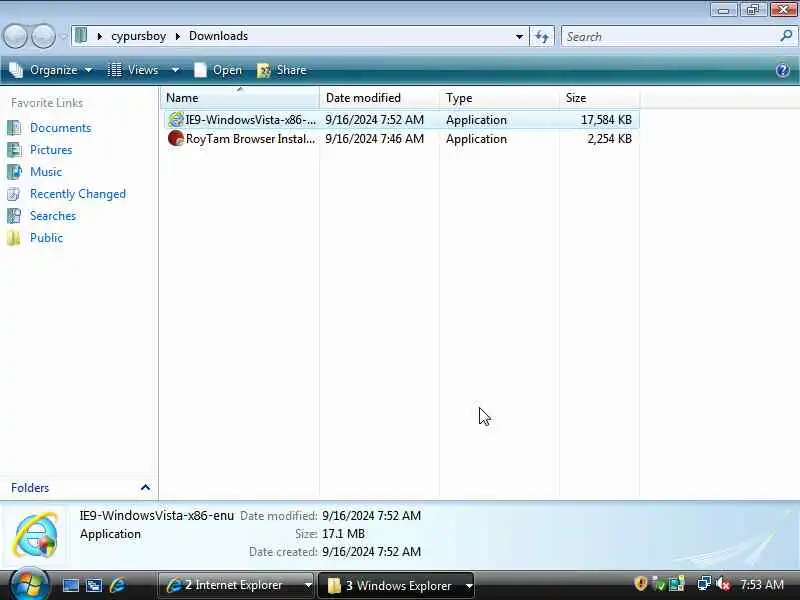Viewport: 800px width, 600px height.
Task: Open the Windows Start orb
Action: pyautogui.click(x=29, y=585)
